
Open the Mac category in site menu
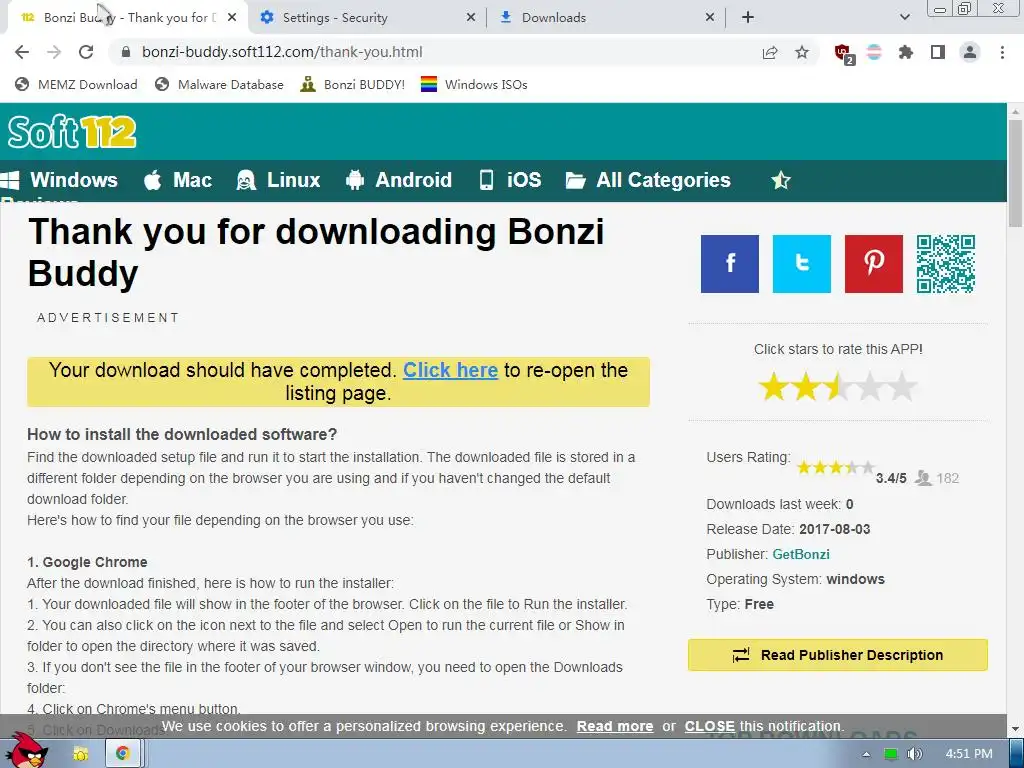coord(178,180)
